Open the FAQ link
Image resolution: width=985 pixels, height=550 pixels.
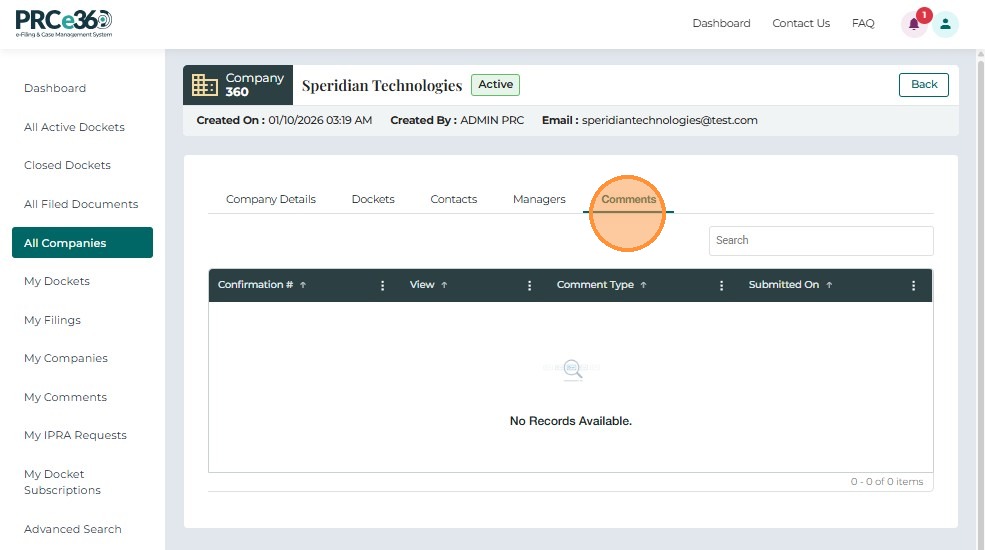click(x=863, y=23)
